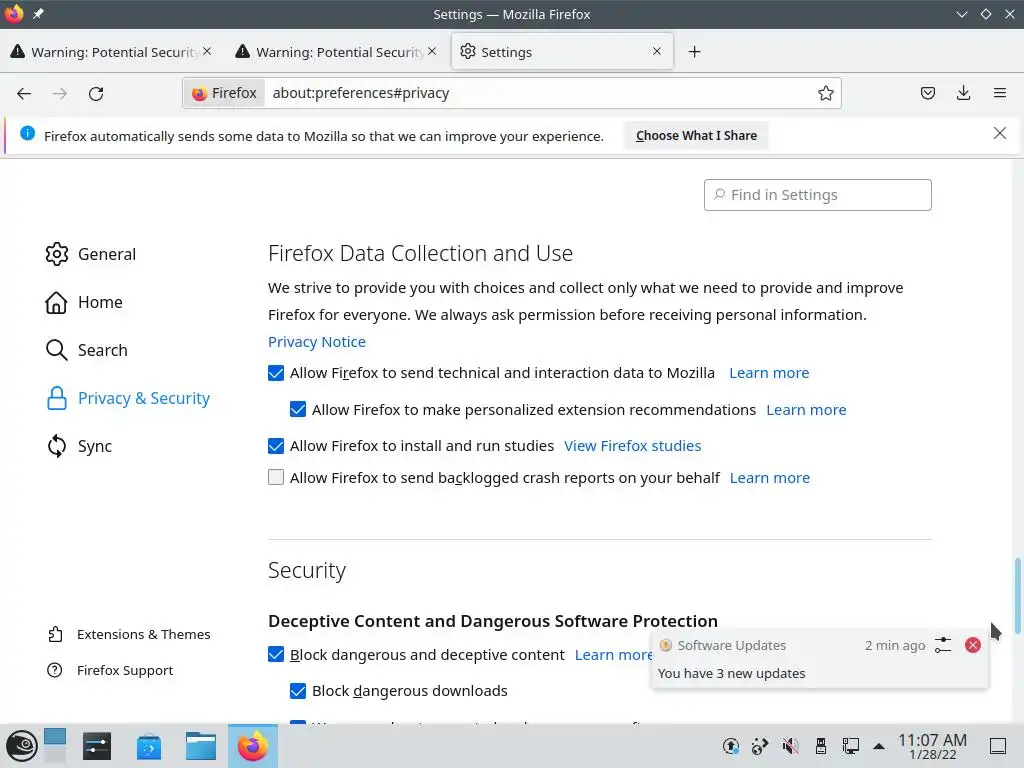This screenshot has height=768, width=1024.
Task: Reload the page with the refresh icon
Action: (x=96, y=93)
